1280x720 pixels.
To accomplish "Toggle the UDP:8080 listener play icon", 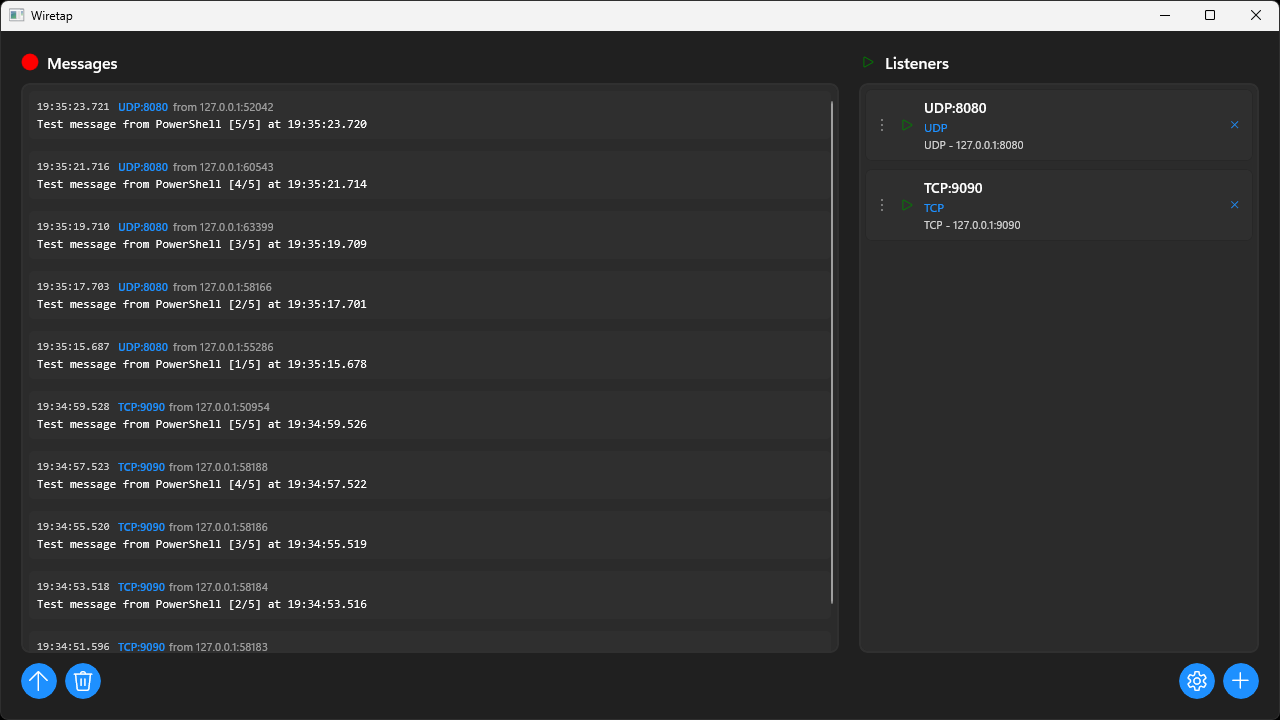I will point(907,125).
